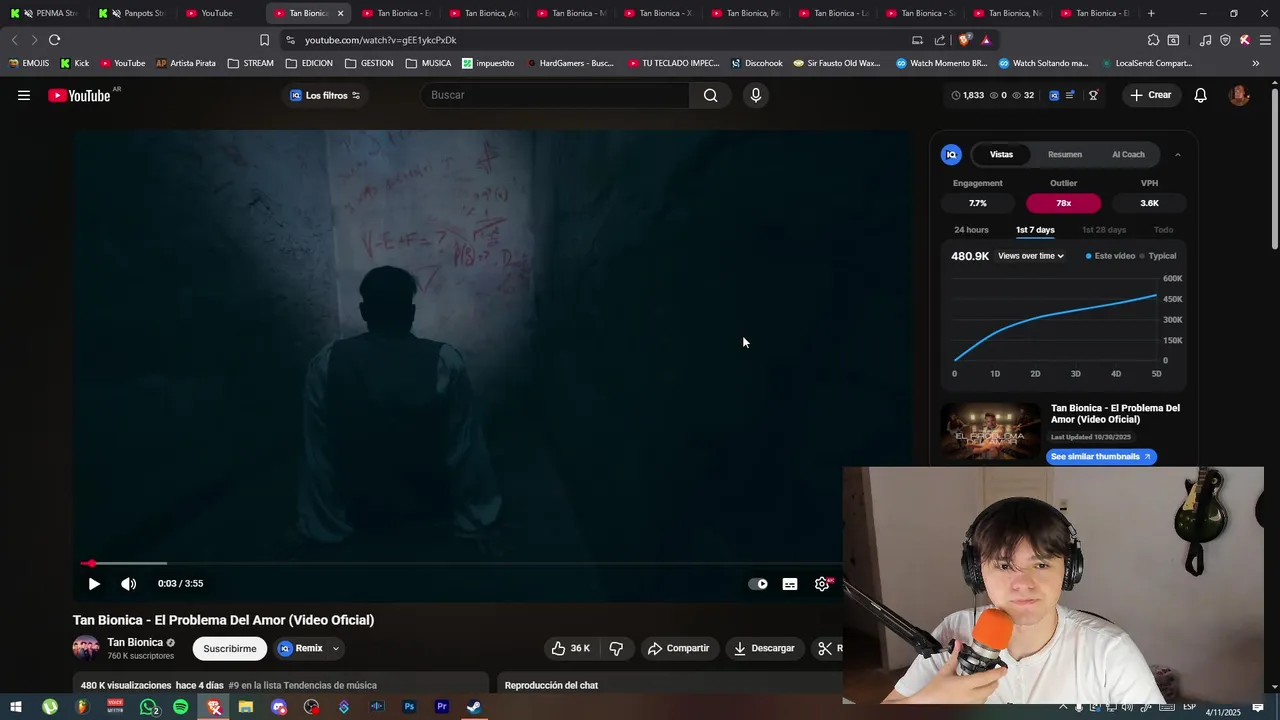
Task: Open WhatsApp from the taskbar
Action: (148, 707)
